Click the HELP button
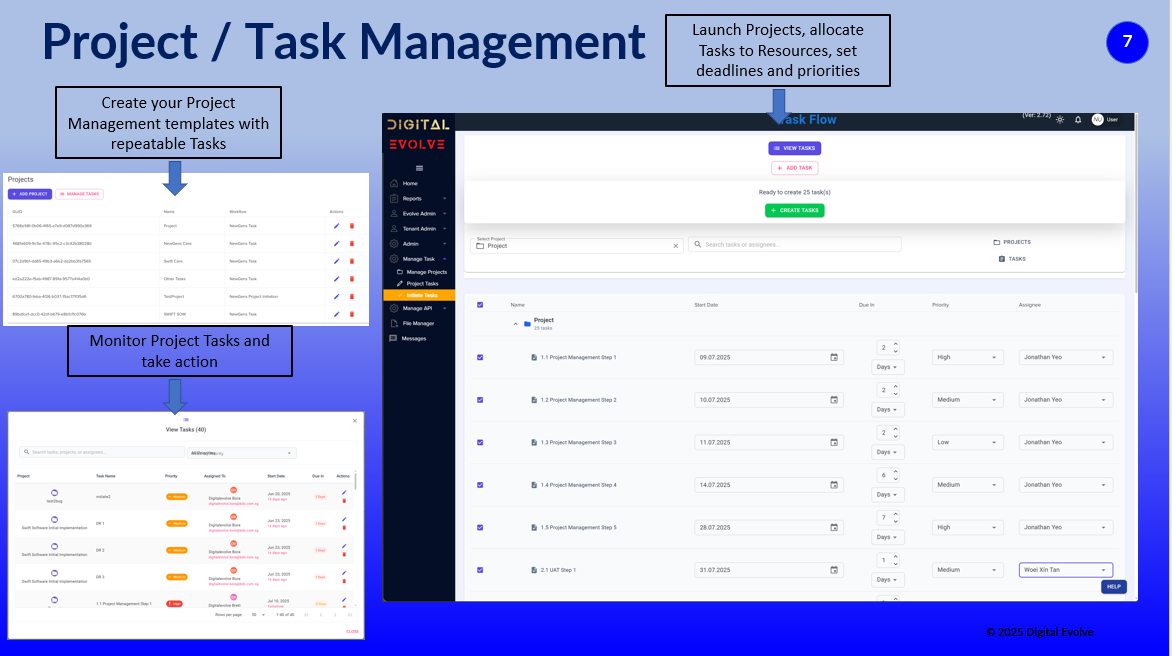Screen dimensions: 1172x656 (1114, 587)
